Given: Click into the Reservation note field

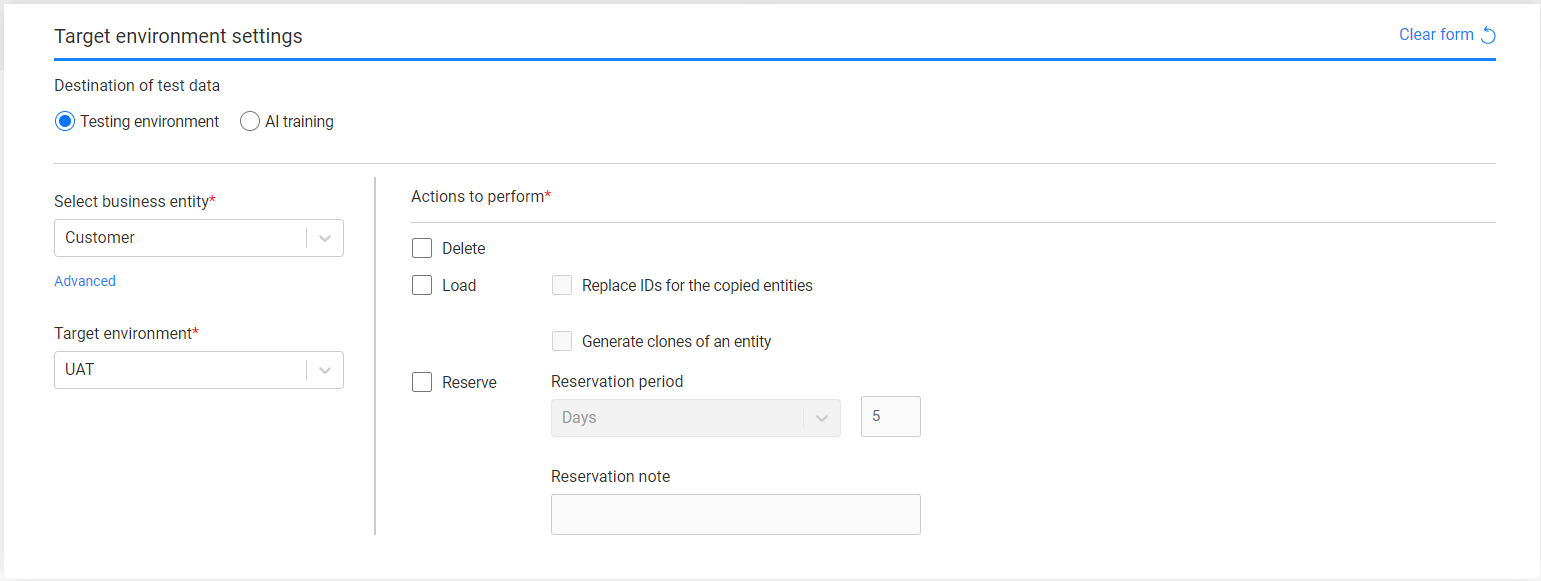Looking at the screenshot, I should pos(735,514).
